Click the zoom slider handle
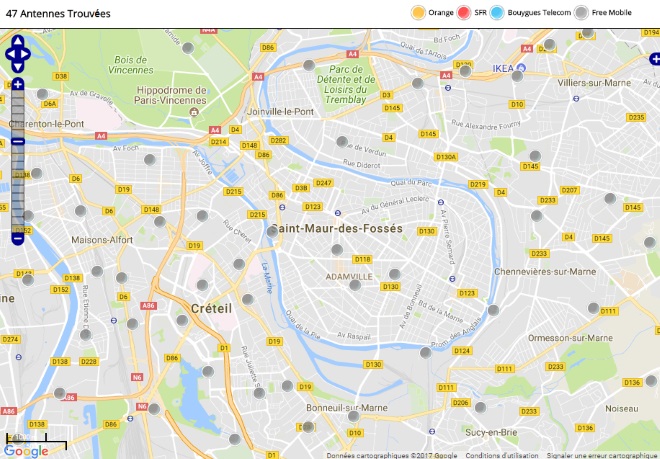The height and width of the screenshot is (459, 660). click(x=18, y=141)
